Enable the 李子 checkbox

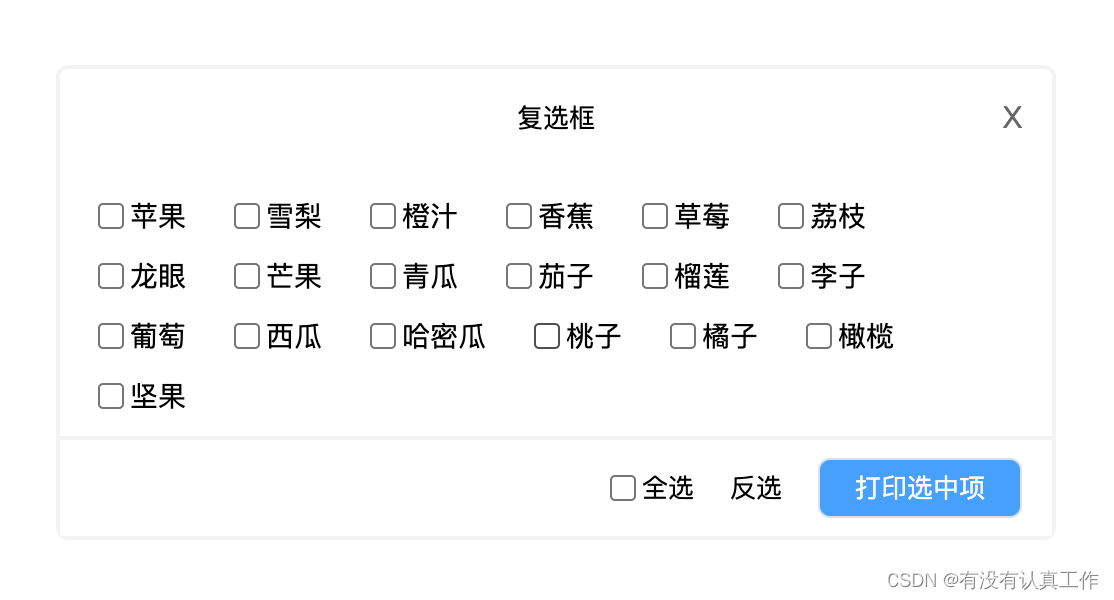790,276
